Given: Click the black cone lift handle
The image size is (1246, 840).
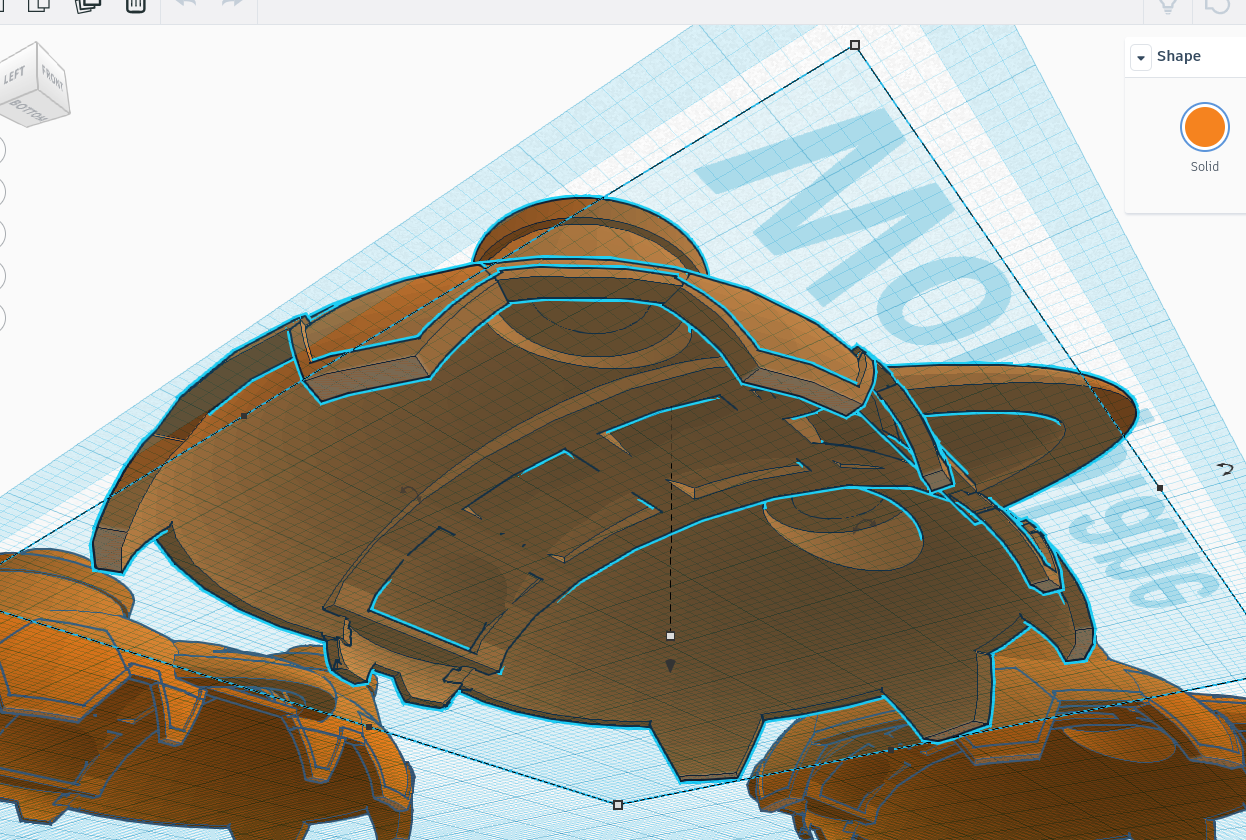Looking at the screenshot, I should [671, 665].
